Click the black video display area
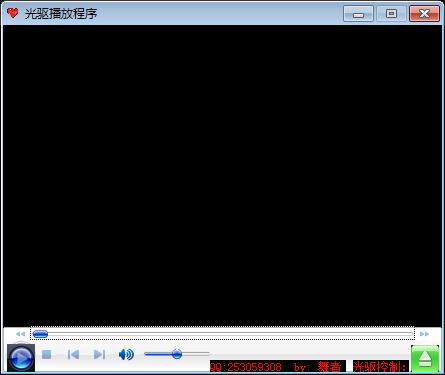 coord(222,176)
